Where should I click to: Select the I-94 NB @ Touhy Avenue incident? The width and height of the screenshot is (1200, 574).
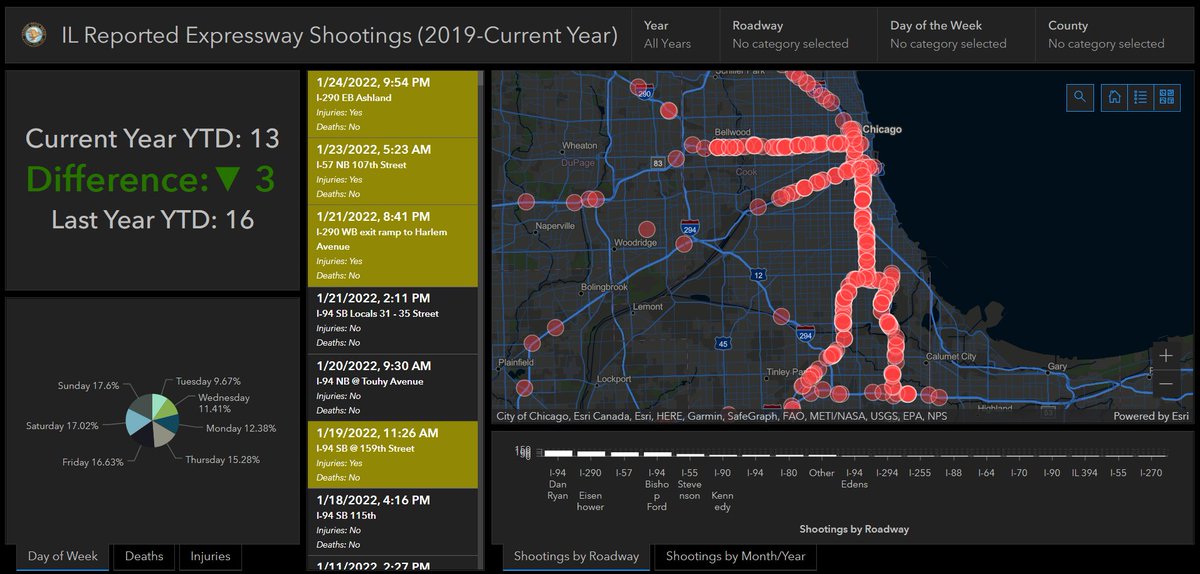[392, 388]
